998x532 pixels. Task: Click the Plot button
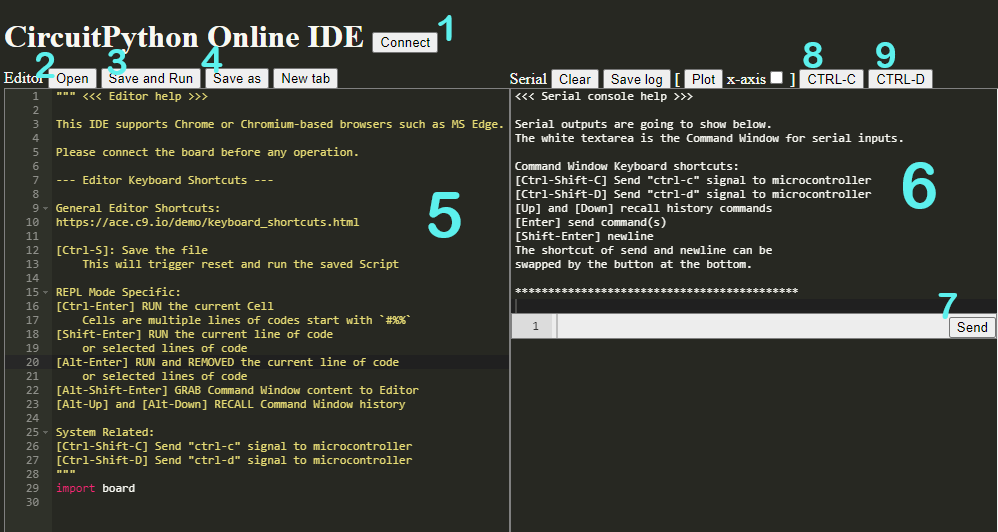pyautogui.click(x=703, y=79)
